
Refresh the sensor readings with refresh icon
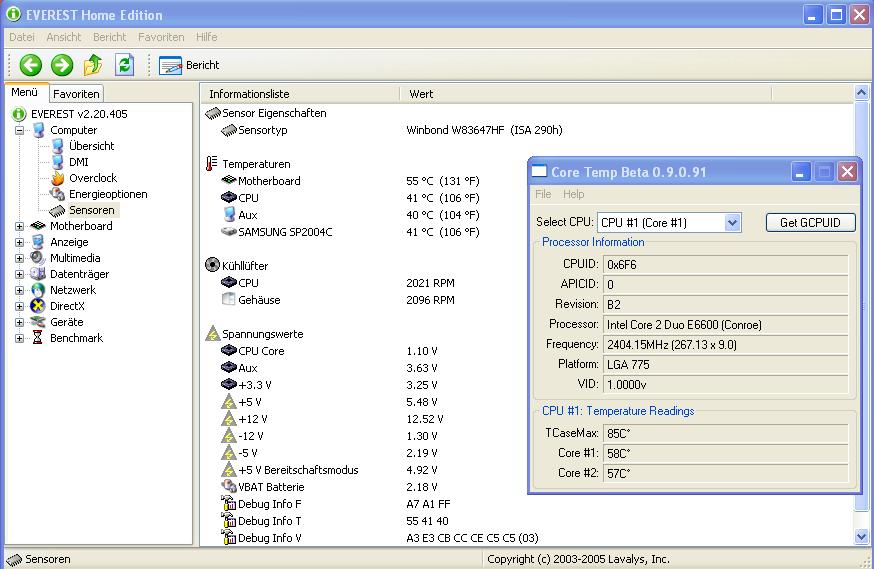pyautogui.click(x=124, y=65)
